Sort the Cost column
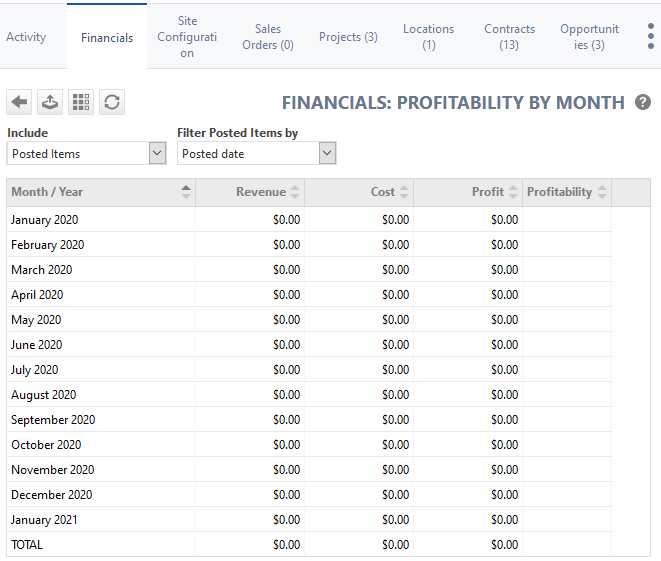Viewport: 661px width, 561px height. coord(404,192)
